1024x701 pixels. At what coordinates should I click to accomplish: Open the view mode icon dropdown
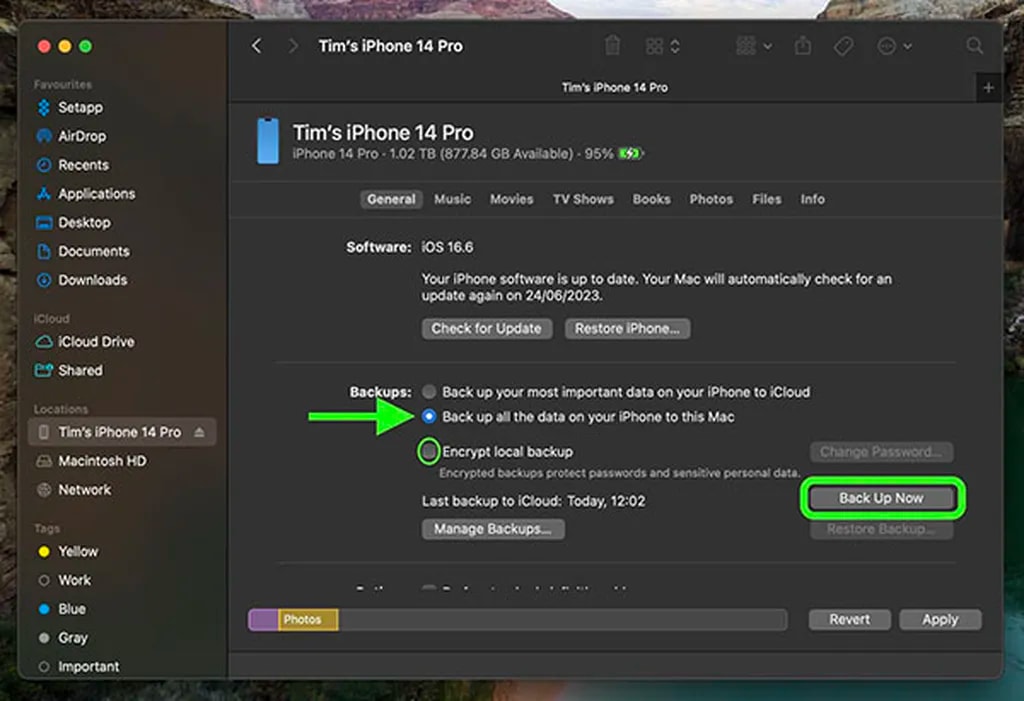point(662,46)
